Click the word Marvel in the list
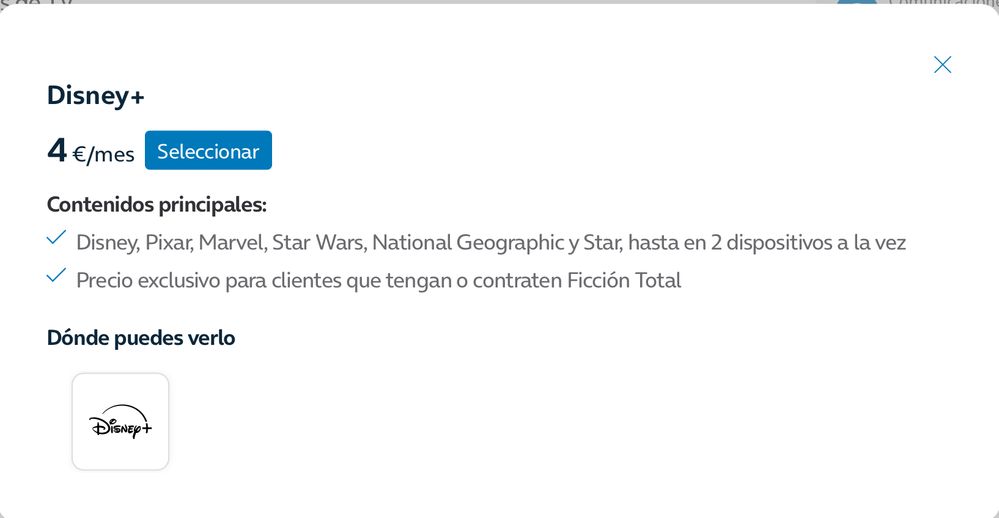 pyautogui.click(x=232, y=242)
